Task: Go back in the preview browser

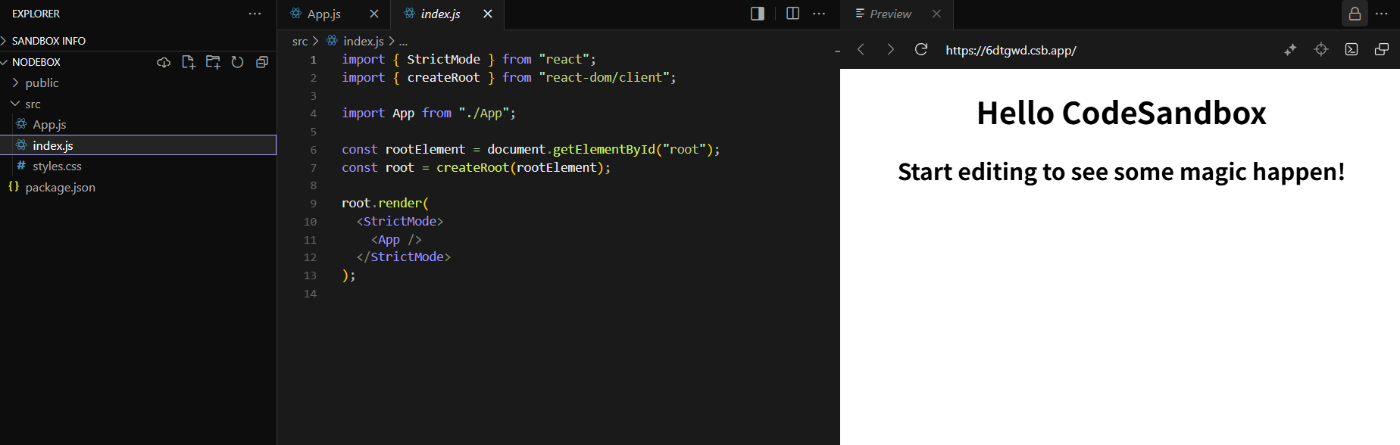Action: [x=861, y=49]
